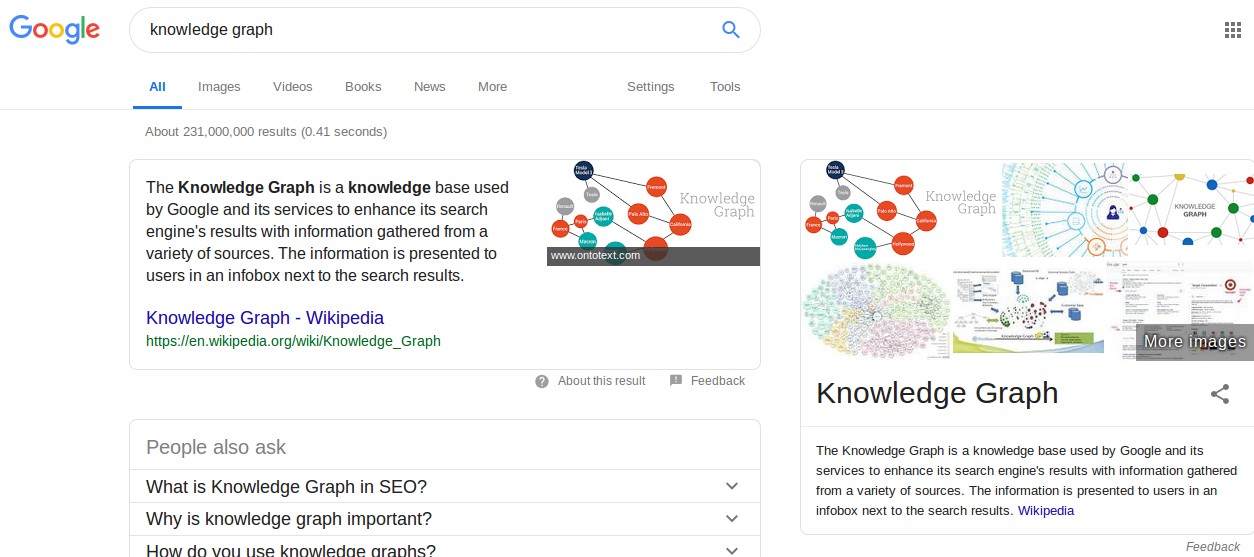Image resolution: width=1254 pixels, height=557 pixels.
Task: Switch to the Images tab
Action: click(x=219, y=87)
